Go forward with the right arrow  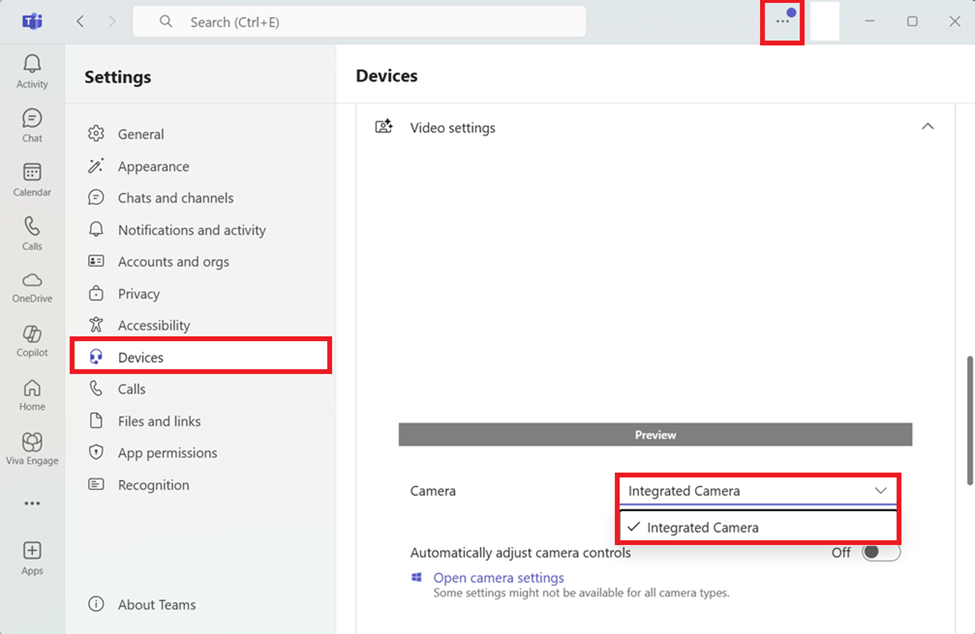click(x=112, y=22)
